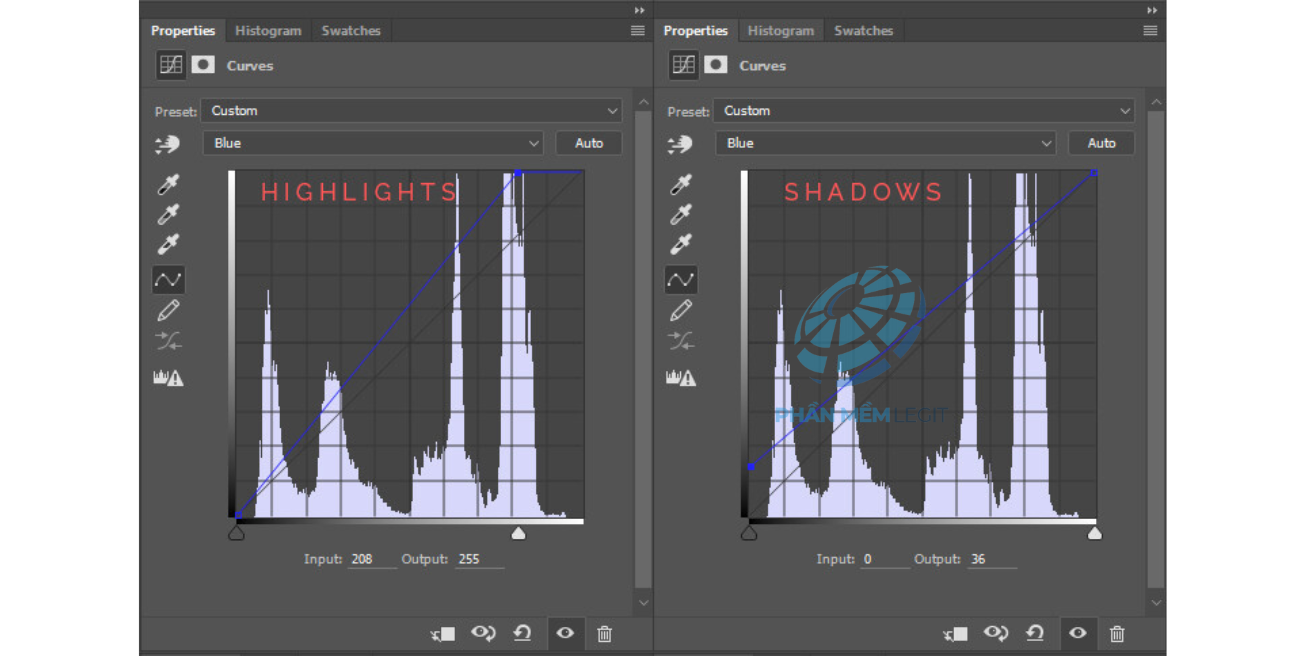Click Auto in the Shadows panel
The image size is (1305, 656).
click(x=1102, y=143)
